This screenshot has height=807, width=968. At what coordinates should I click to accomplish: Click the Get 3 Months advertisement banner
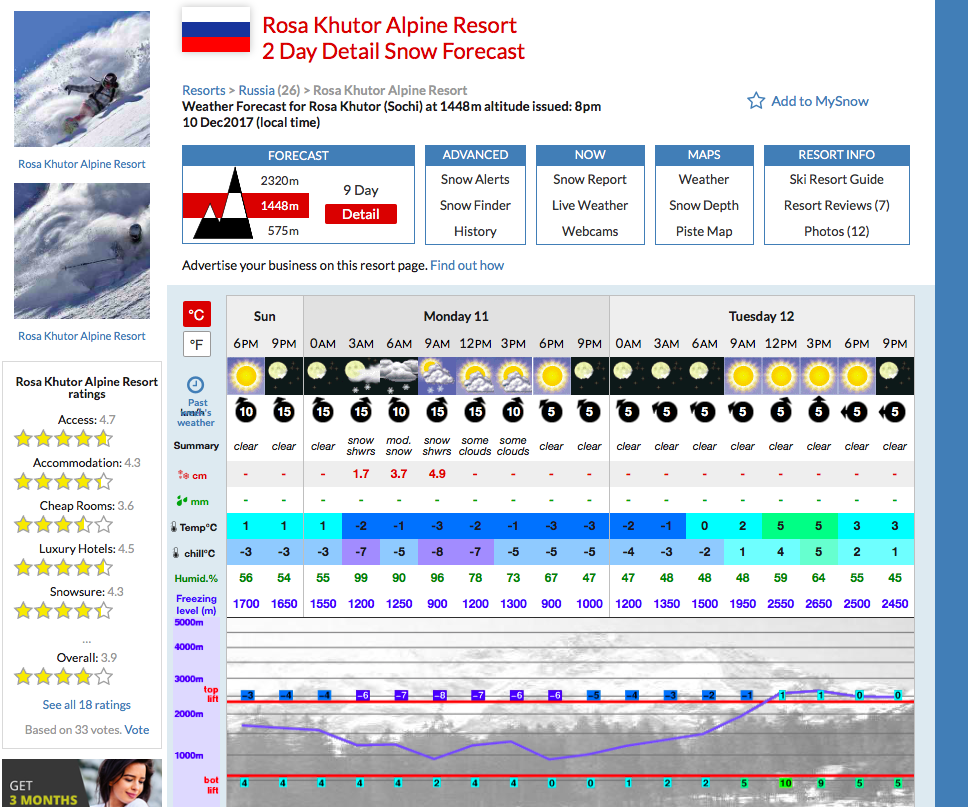82,783
